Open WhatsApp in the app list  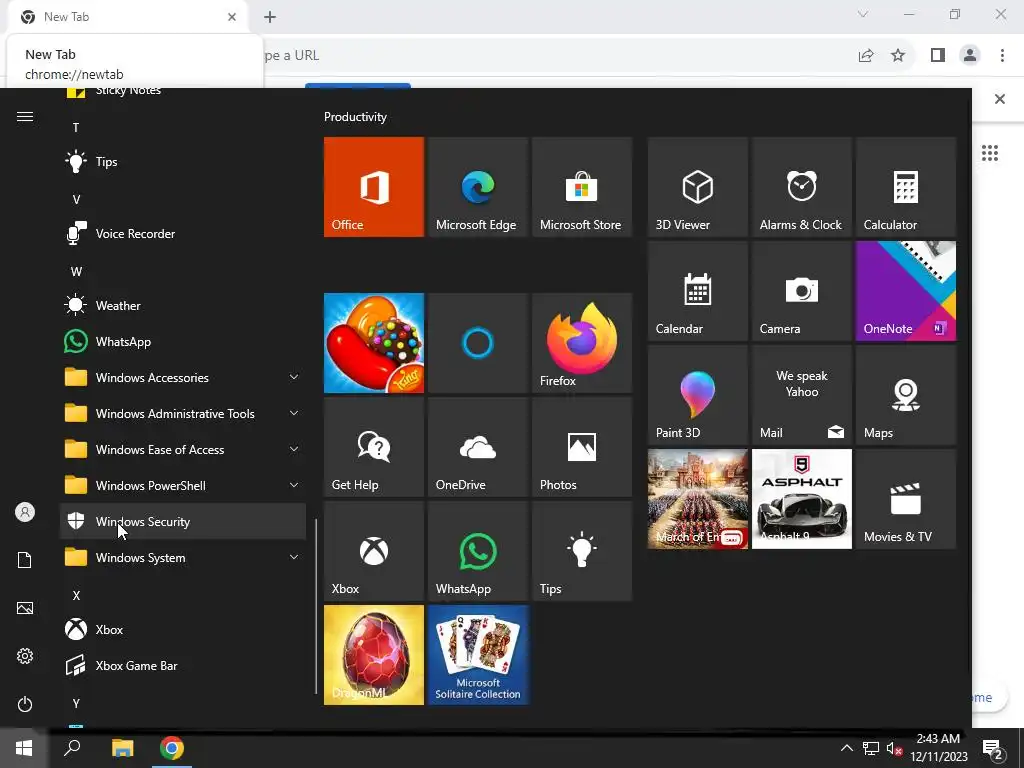pos(183,341)
